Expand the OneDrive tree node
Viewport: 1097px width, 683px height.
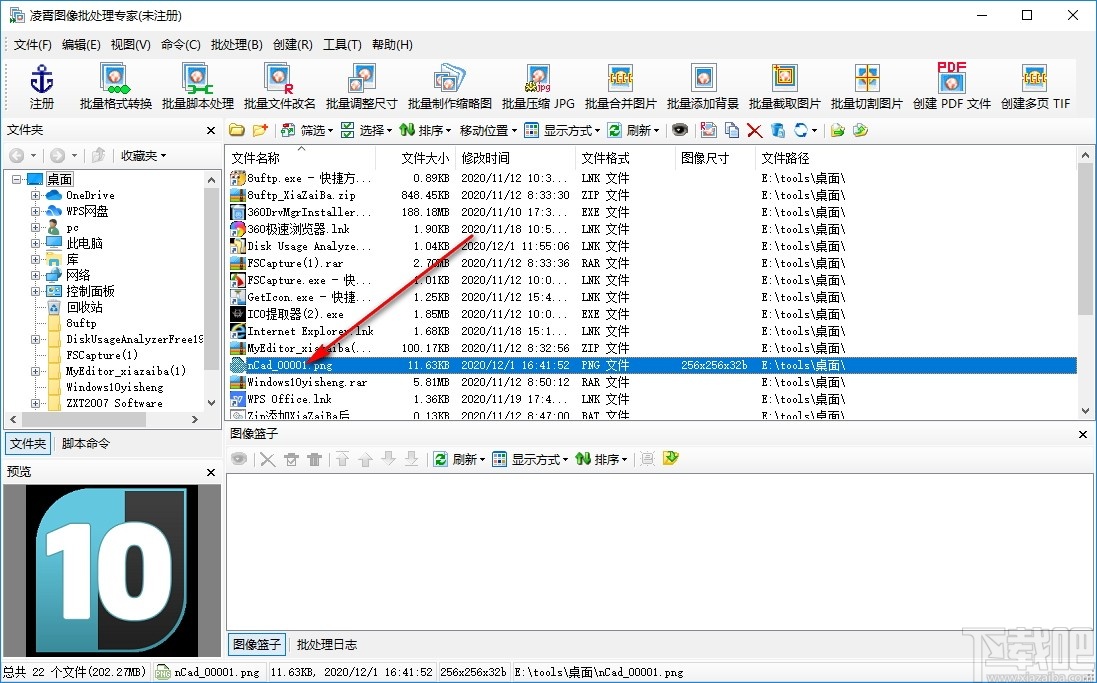pos(35,195)
